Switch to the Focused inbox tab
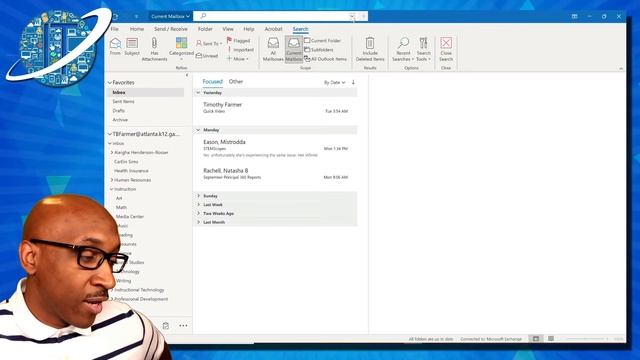The image size is (640, 360). point(212,82)
